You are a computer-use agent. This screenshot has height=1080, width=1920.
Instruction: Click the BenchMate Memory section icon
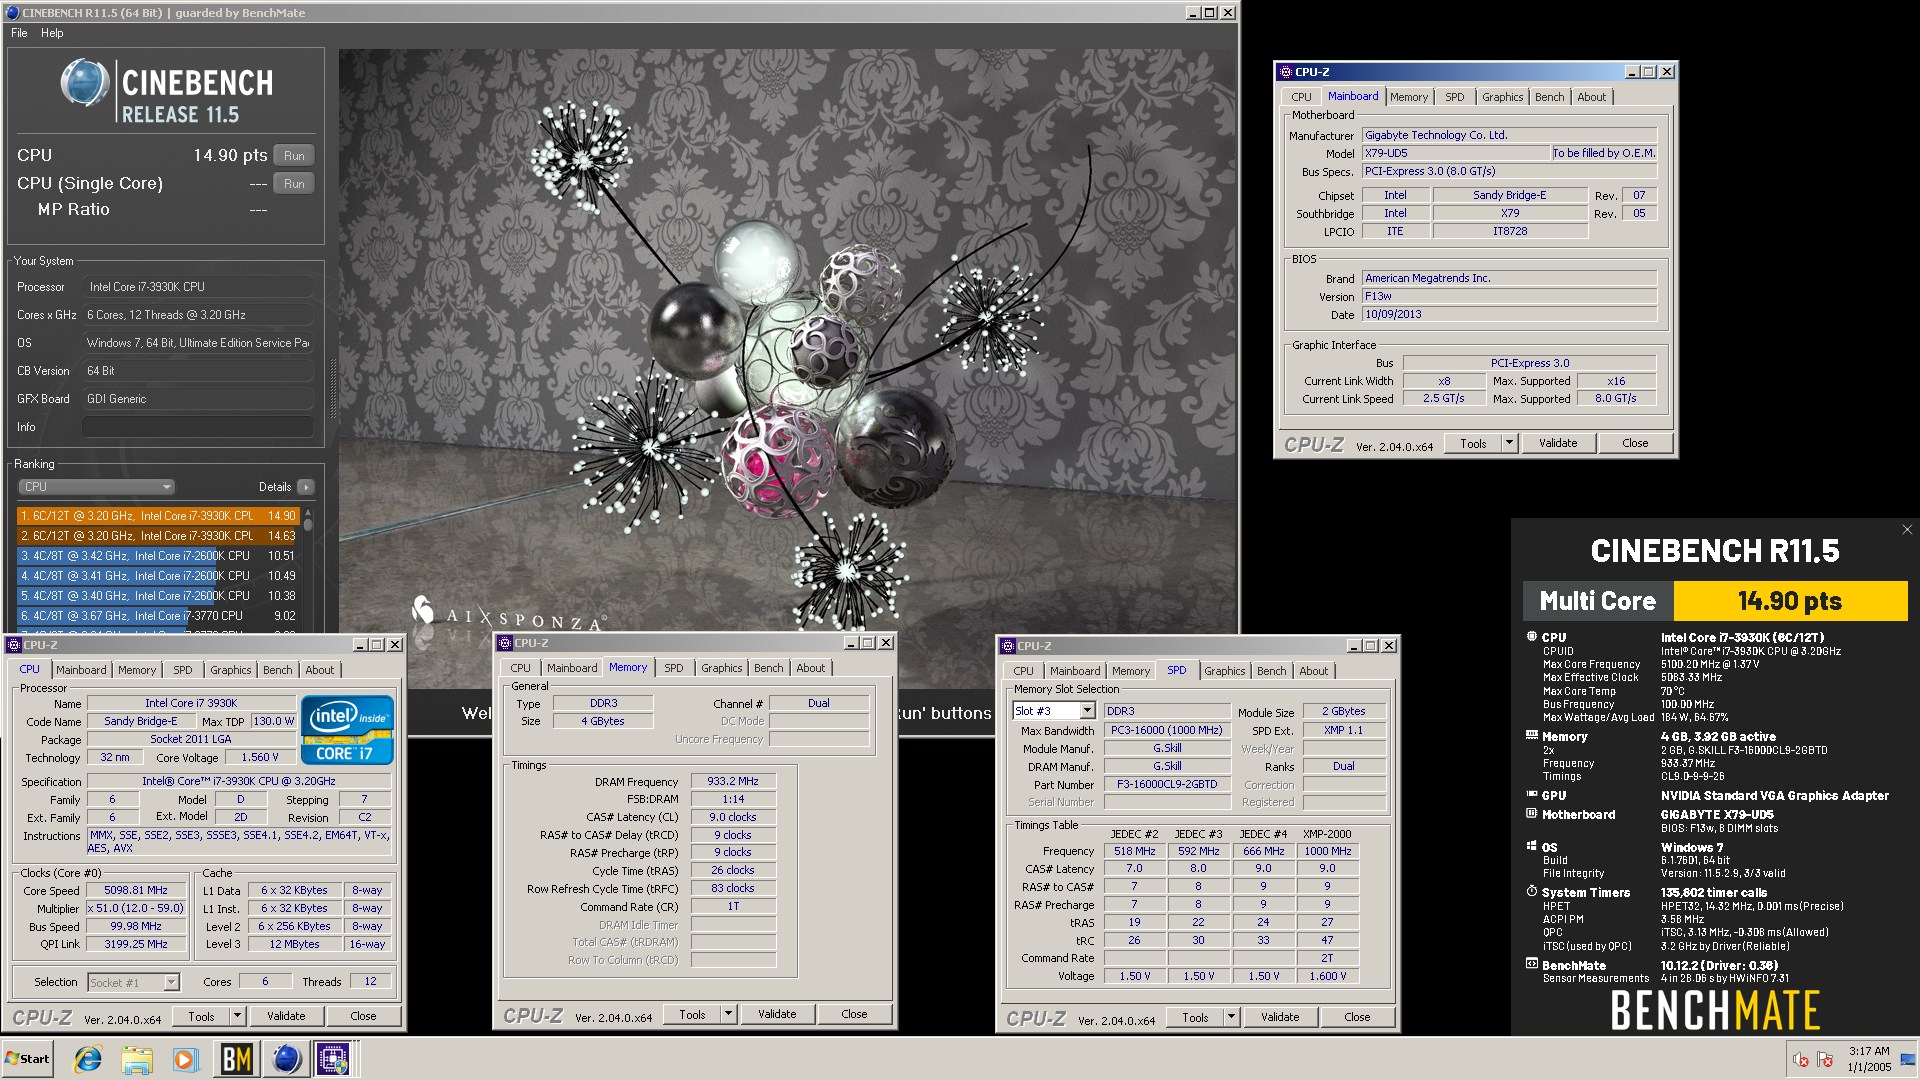(1531, 736)
